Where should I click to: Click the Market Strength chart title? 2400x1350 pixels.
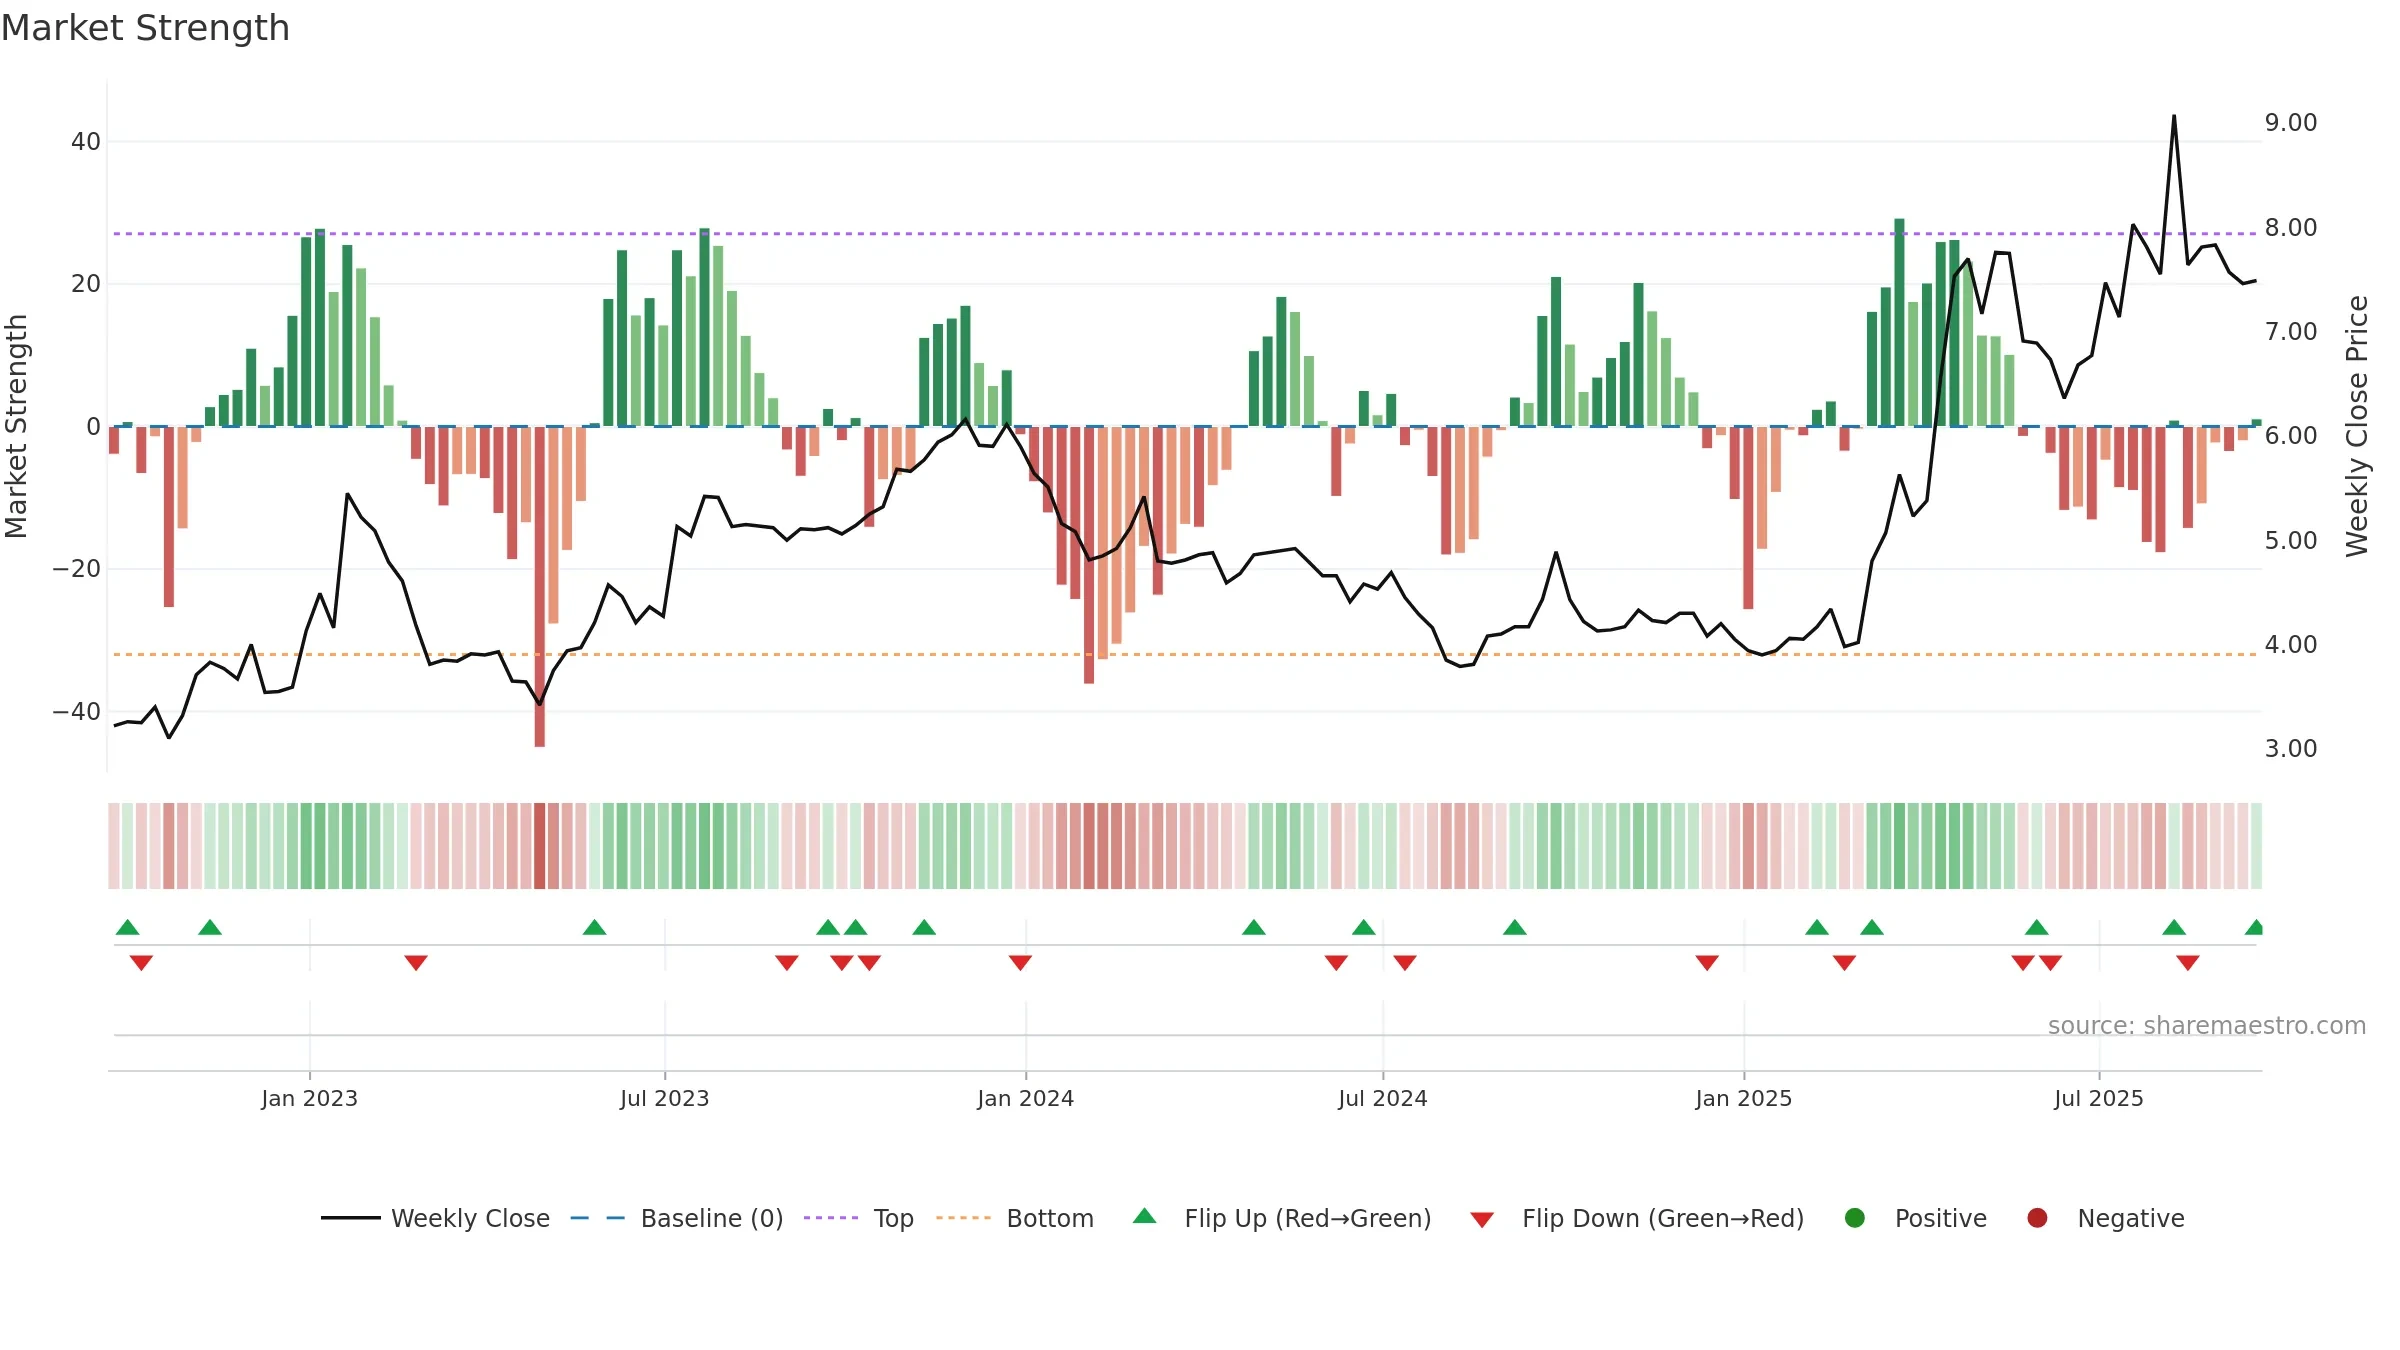(145, 28)
